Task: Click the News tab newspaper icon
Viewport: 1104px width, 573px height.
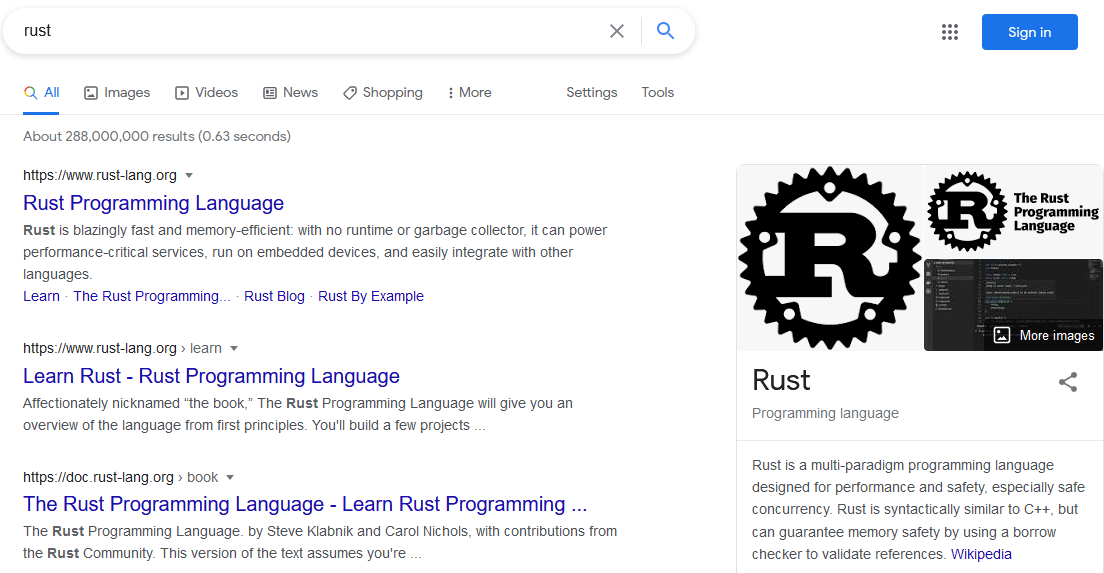Action: (270, 93)
